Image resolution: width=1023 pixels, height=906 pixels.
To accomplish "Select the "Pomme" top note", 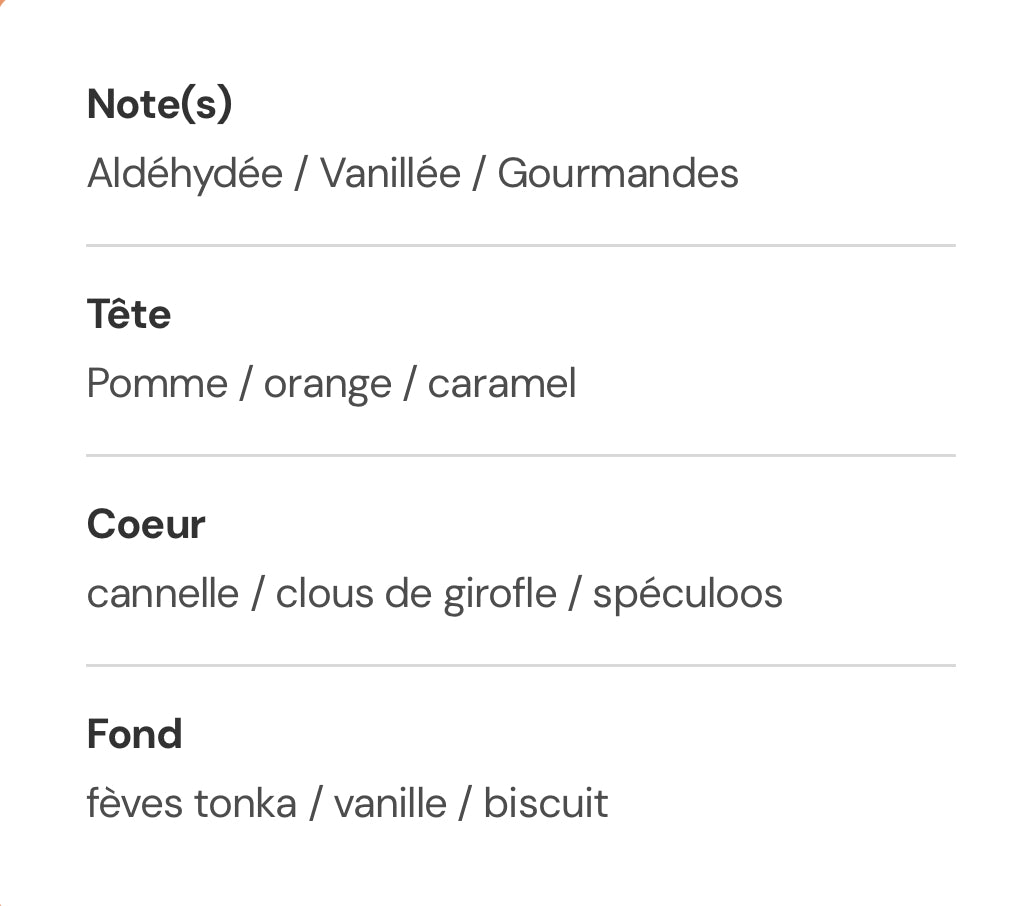I will 157,384.
